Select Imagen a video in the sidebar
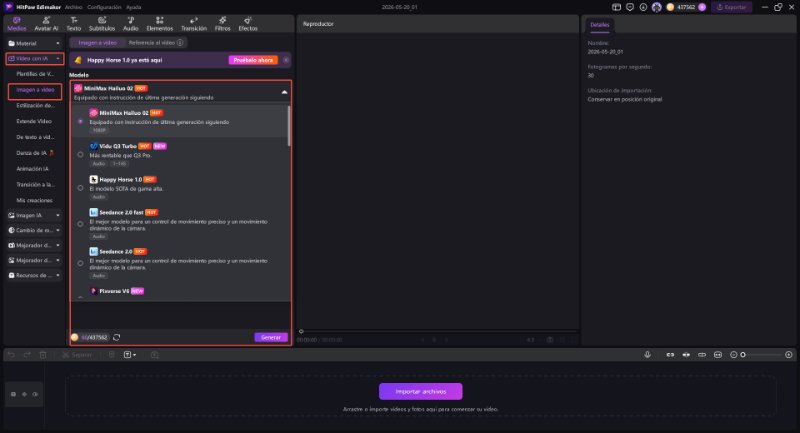This screenshot has height=433, width=800. (x=35, y=90)
